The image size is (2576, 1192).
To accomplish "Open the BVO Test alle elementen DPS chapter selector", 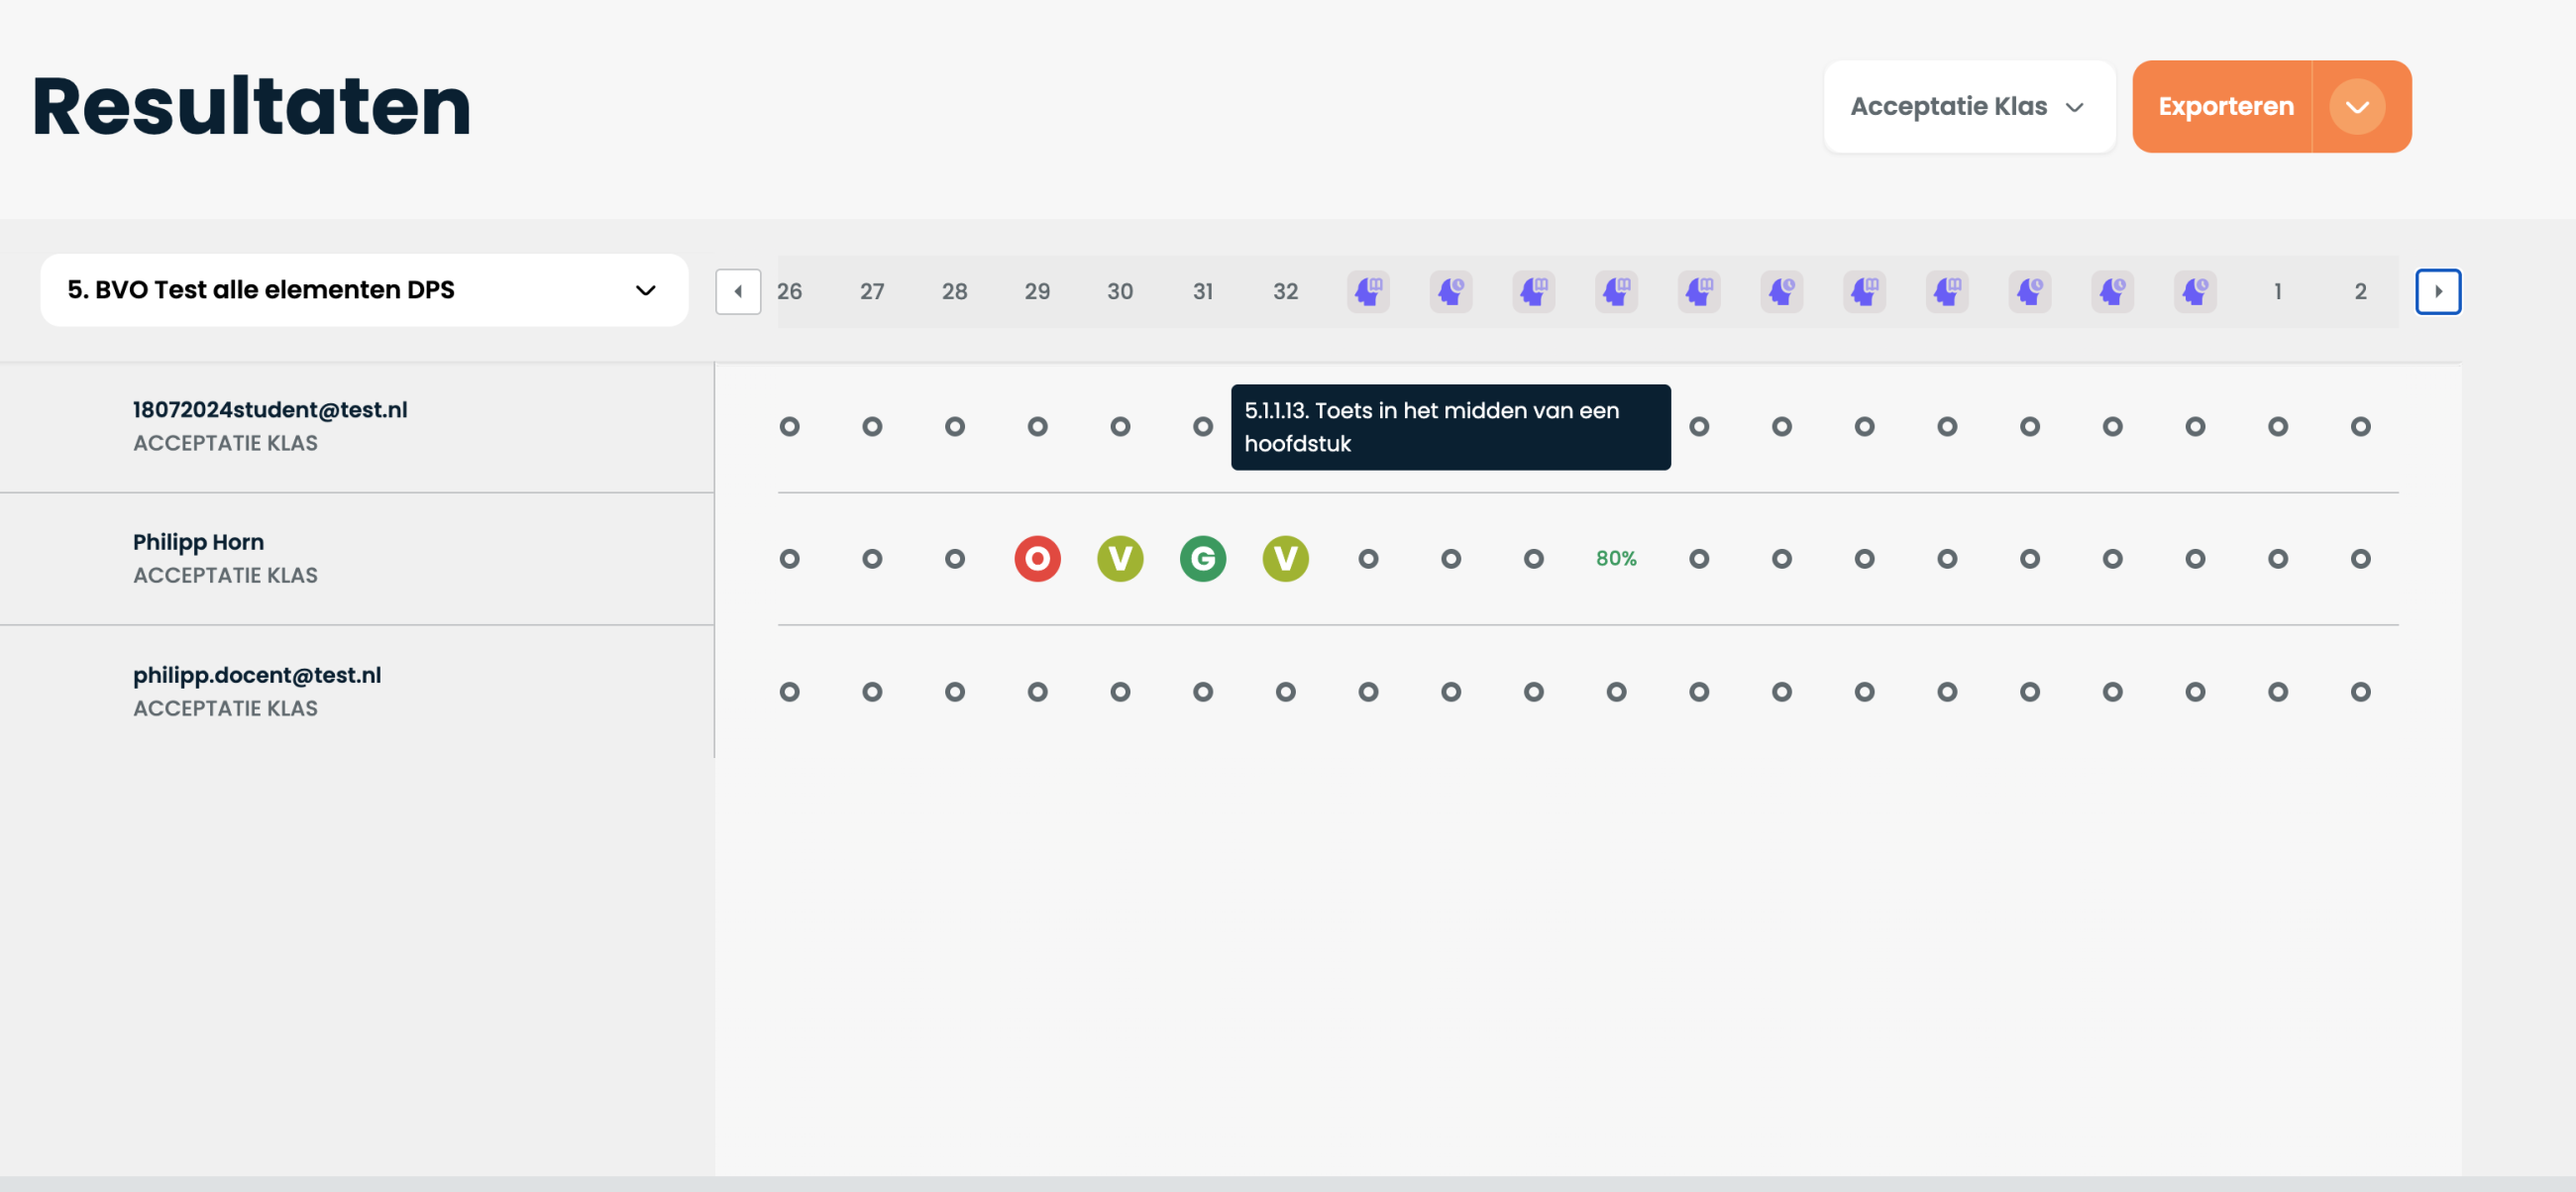I will pos(363,290).
